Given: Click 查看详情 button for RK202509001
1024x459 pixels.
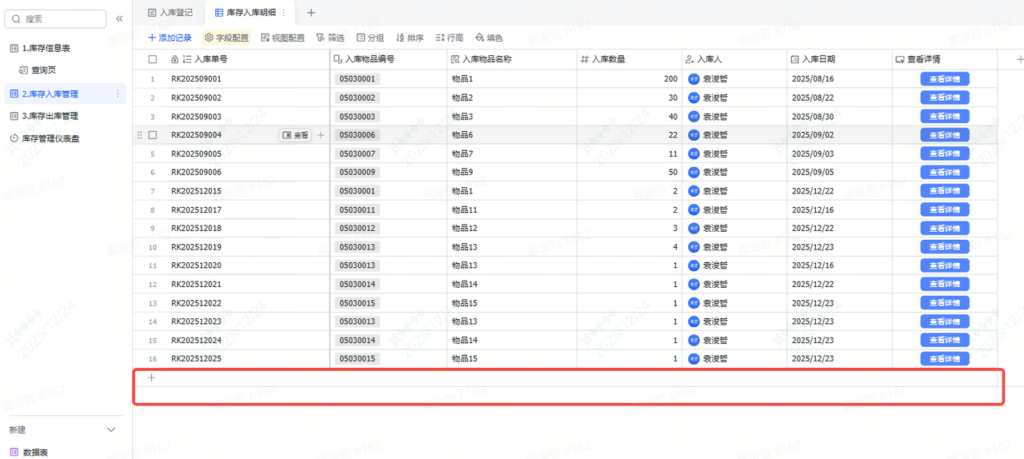Looking at the screenshot, I should tap(944, 79).
